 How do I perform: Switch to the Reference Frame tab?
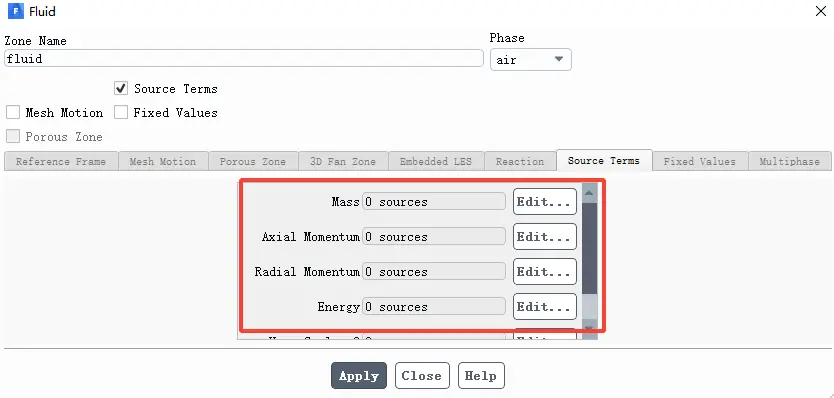click(61, 161)
